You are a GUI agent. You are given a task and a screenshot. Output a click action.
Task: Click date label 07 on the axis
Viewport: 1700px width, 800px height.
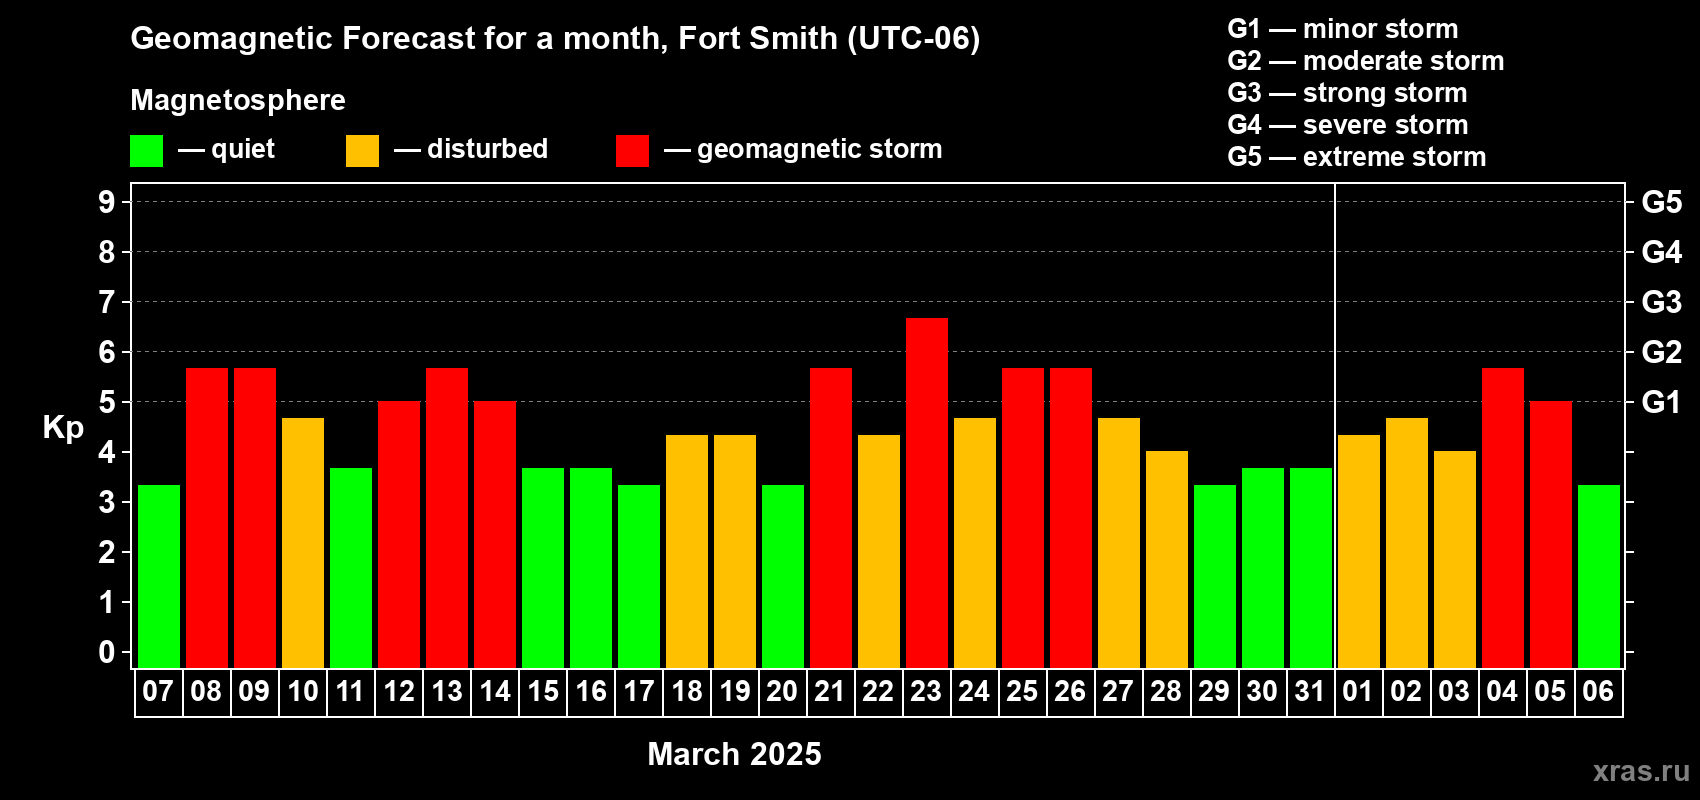tap(158, 691)
